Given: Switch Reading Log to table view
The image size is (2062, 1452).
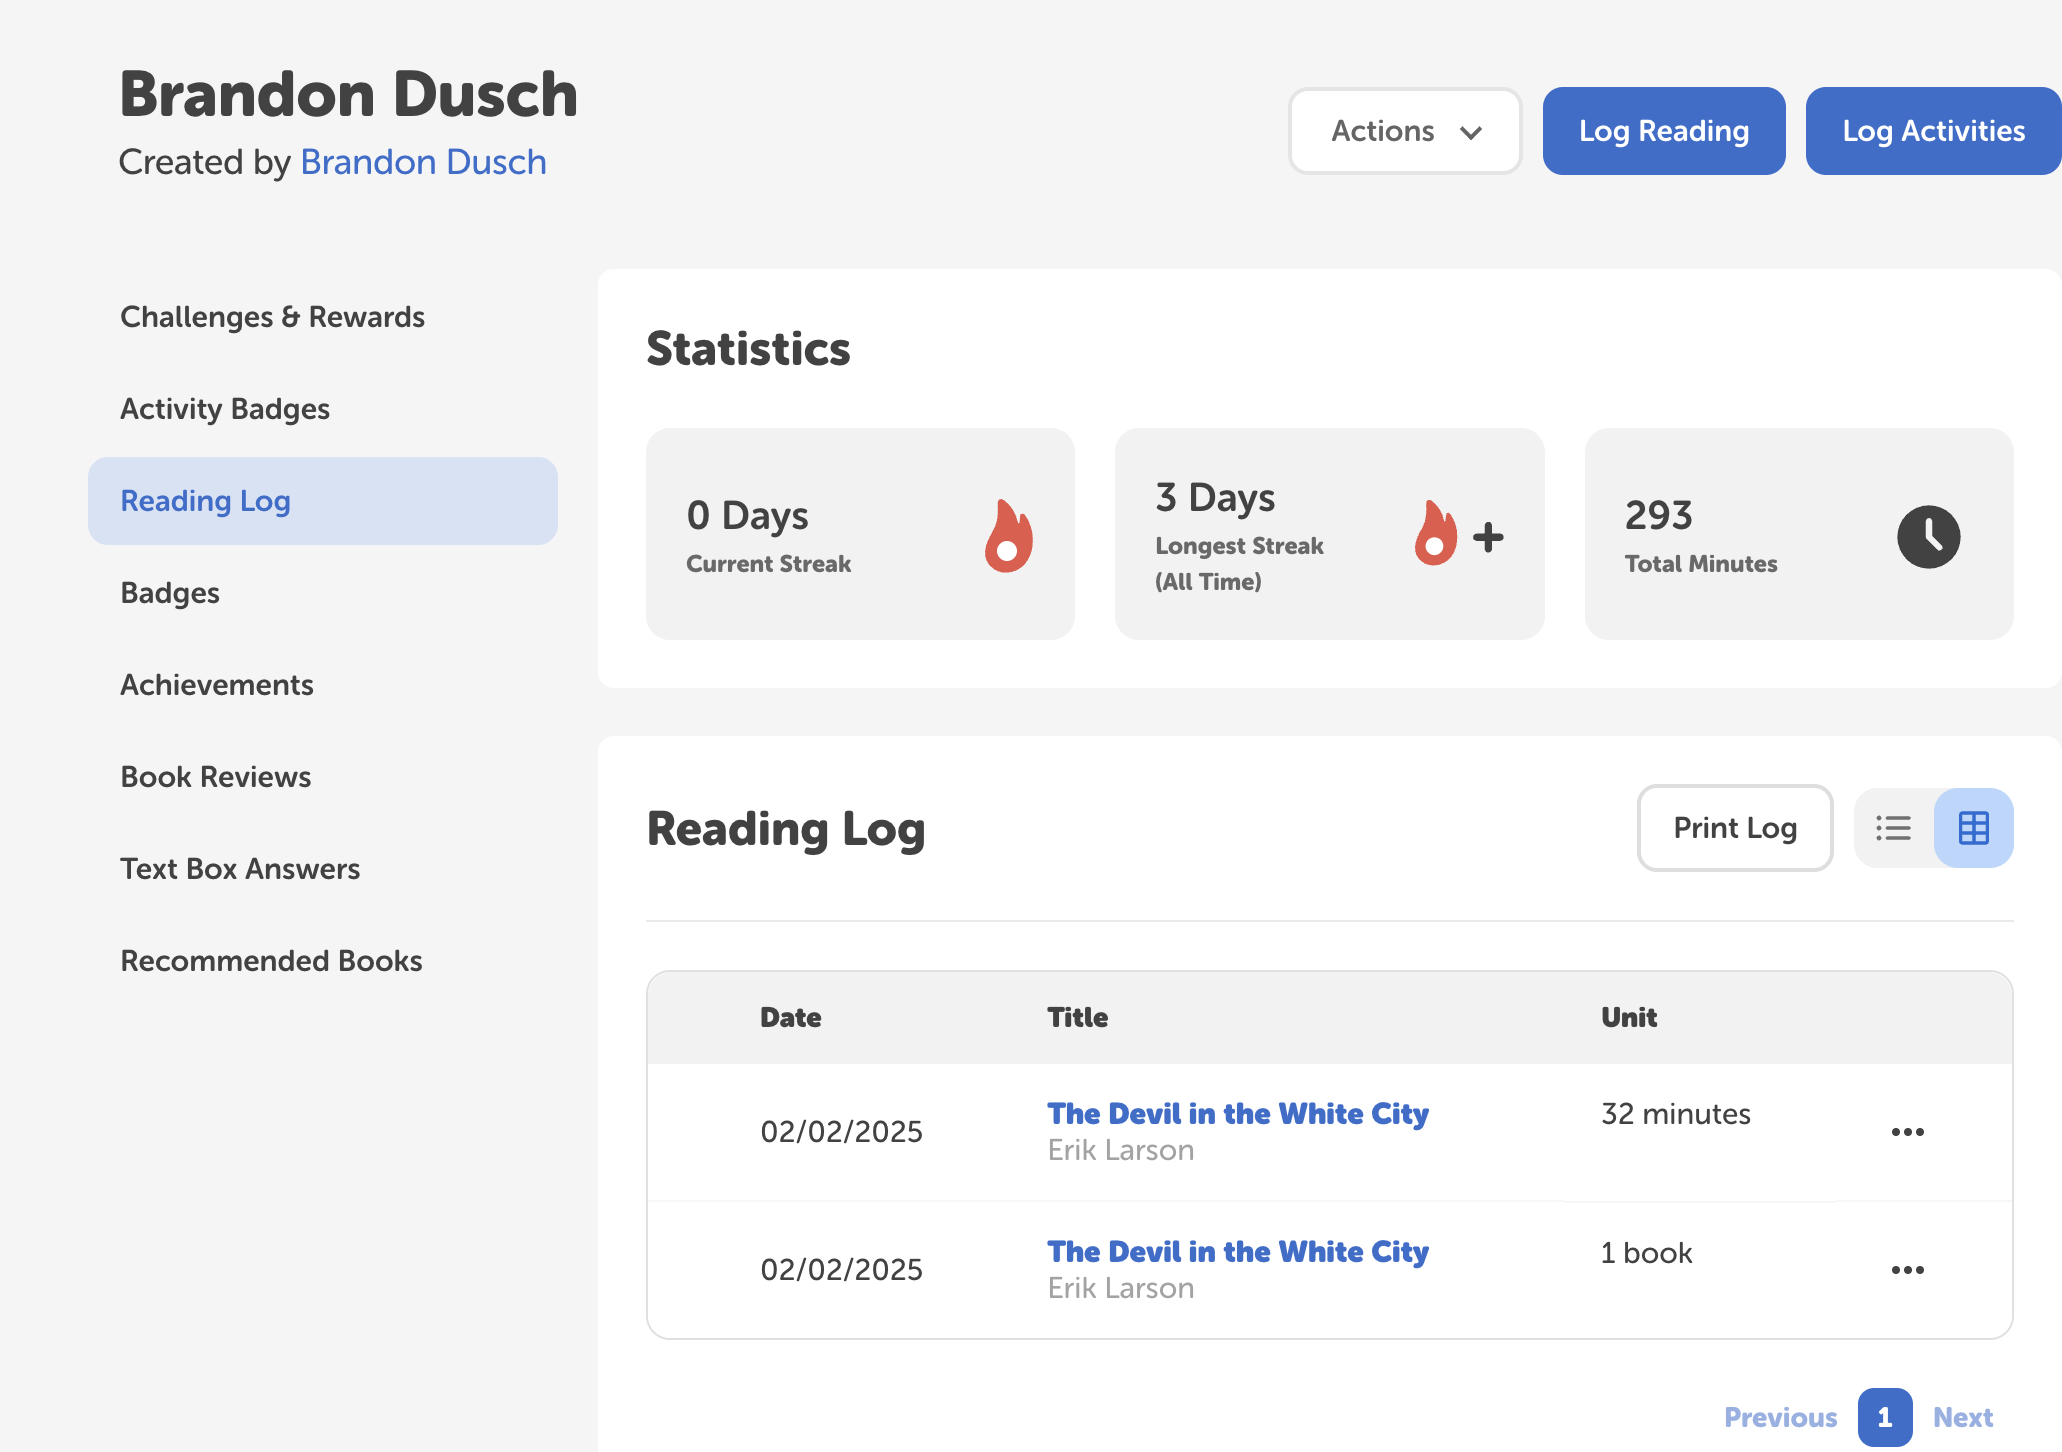Looking at the screenshot, I should click(x=1973, y=827).
